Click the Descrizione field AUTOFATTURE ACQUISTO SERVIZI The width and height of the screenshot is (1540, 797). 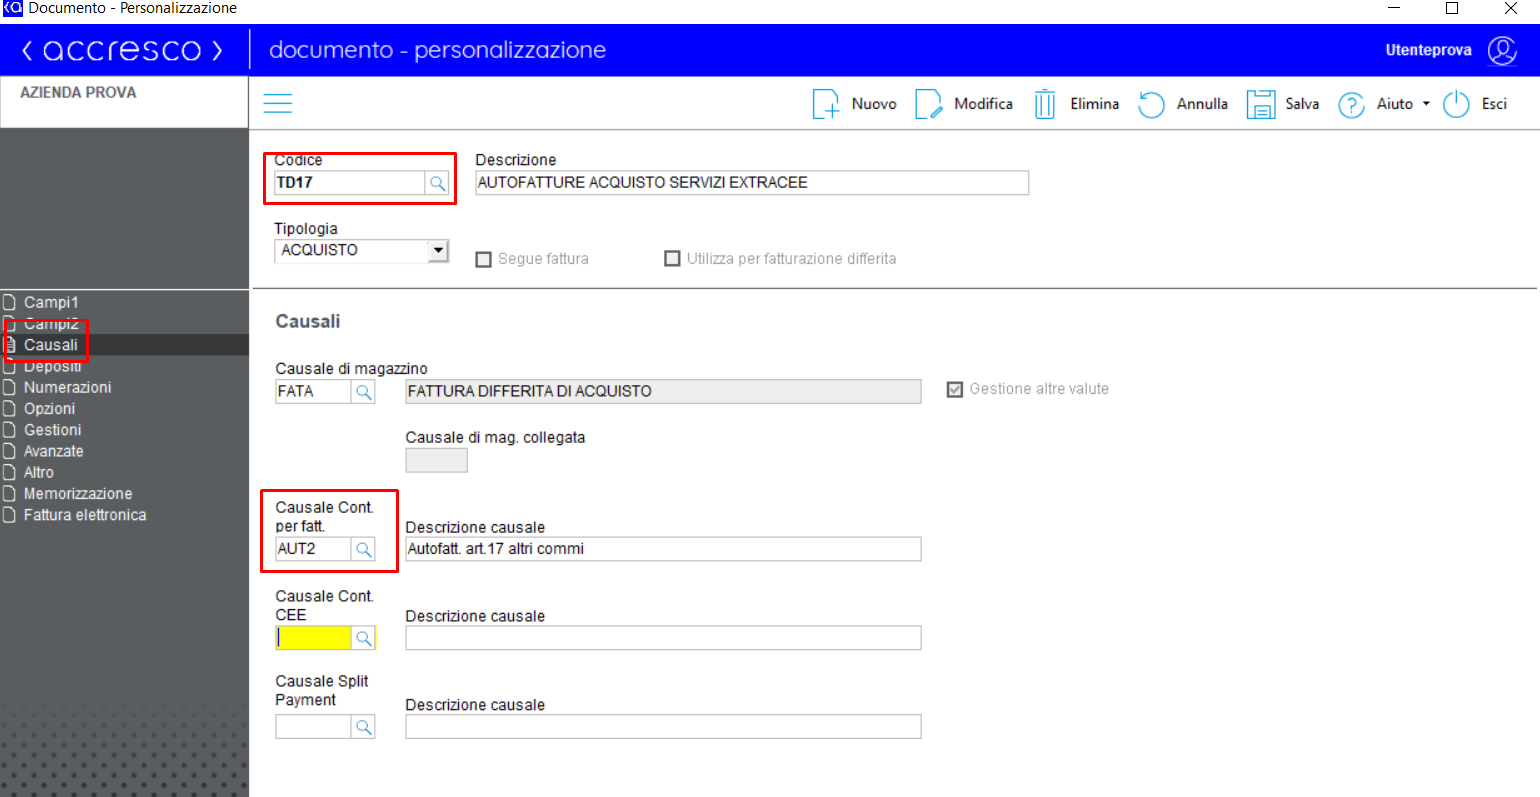752,183
